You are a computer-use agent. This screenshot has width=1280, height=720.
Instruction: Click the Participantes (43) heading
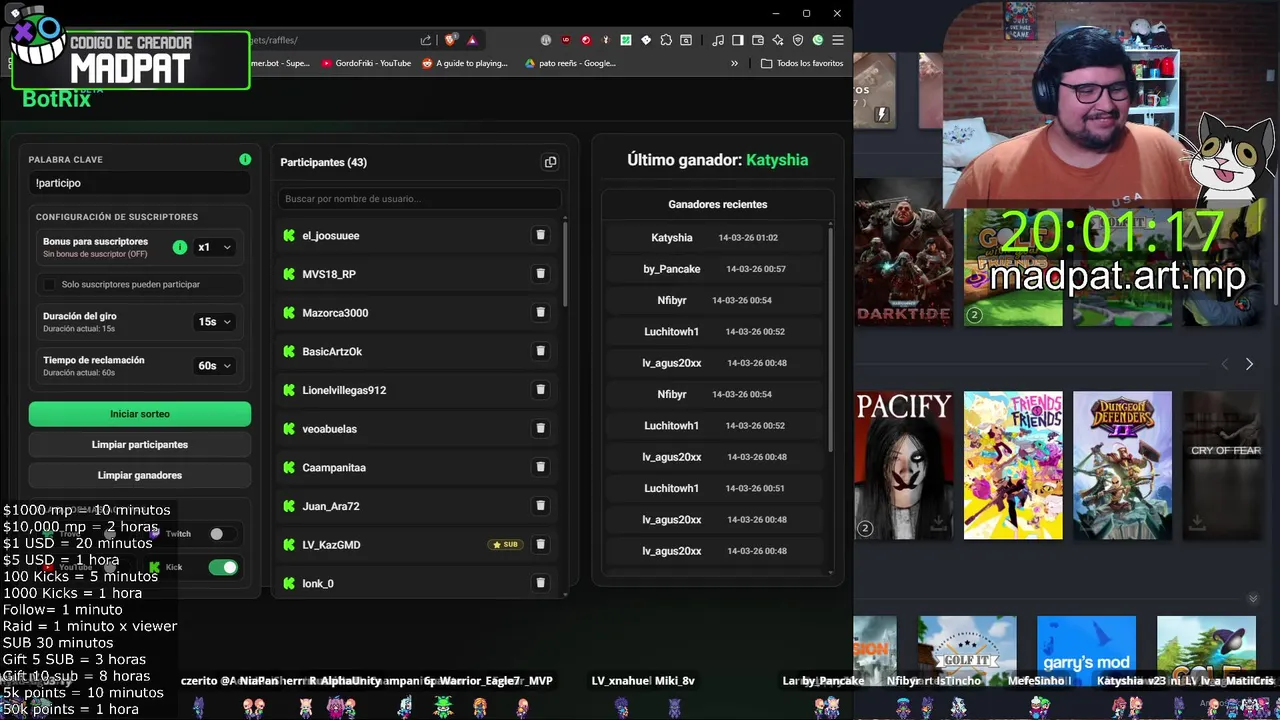point(323,162)
